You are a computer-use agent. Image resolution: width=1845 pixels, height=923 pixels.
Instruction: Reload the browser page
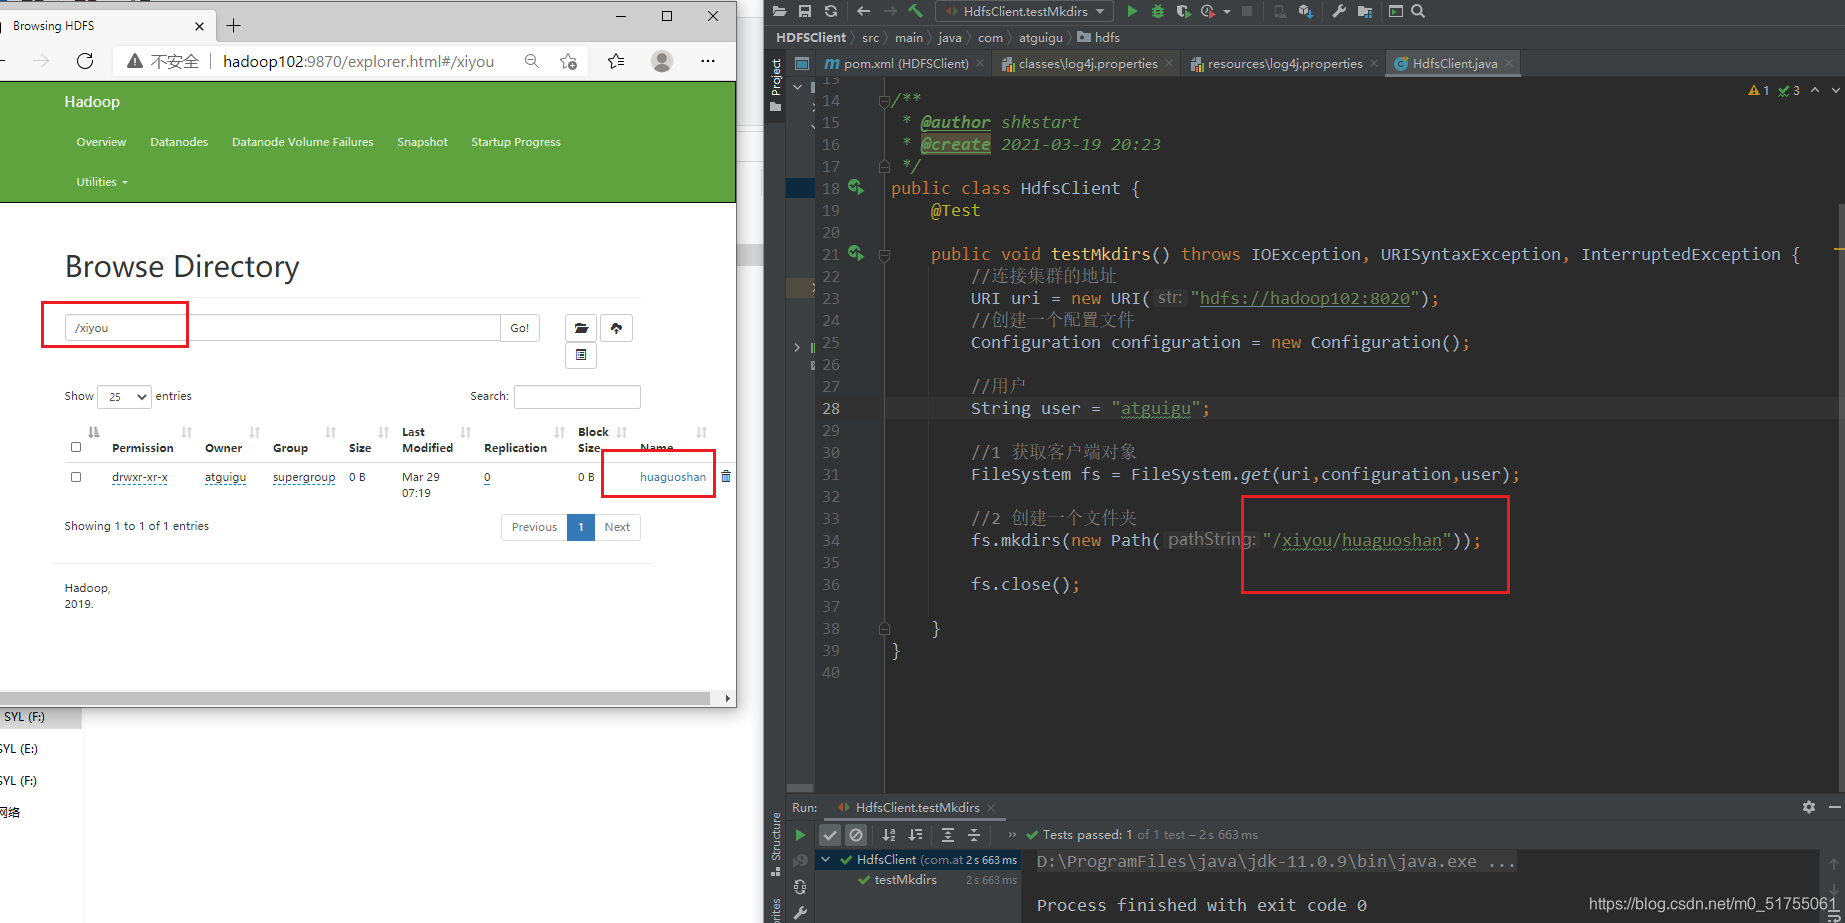click(85, 61)
